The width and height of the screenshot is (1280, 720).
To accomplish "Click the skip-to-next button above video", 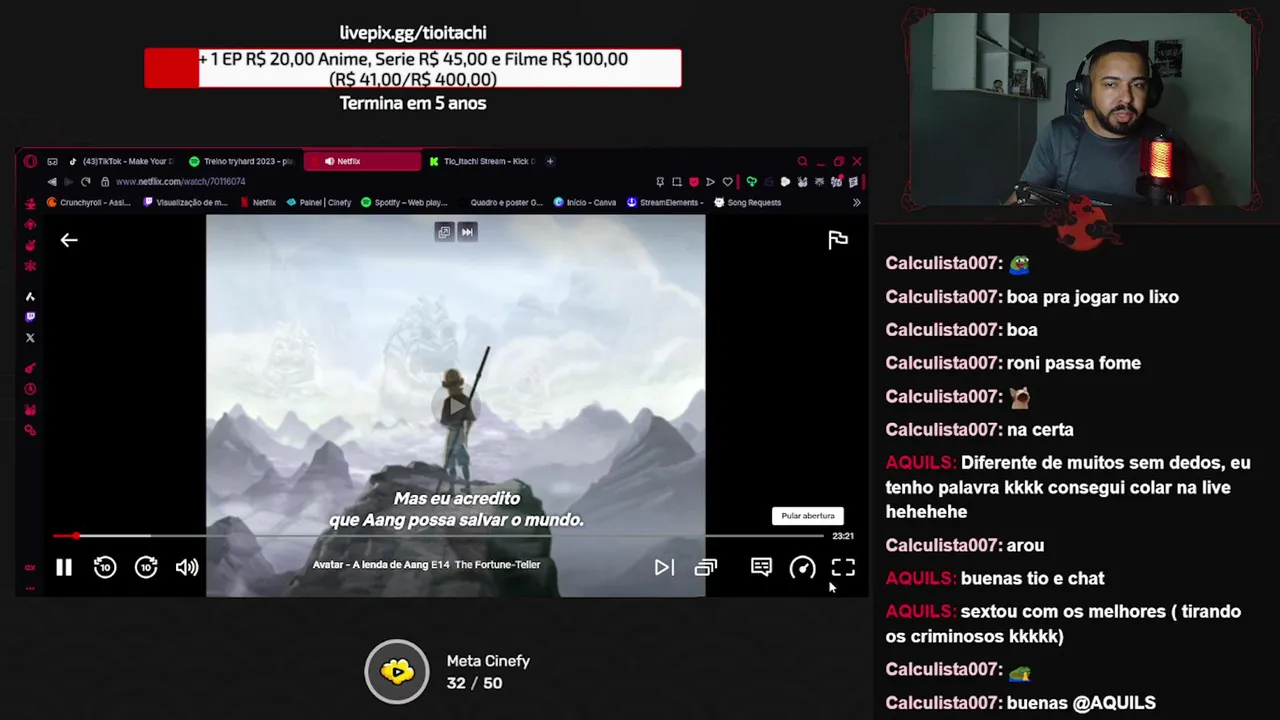I will pos(467,232).
